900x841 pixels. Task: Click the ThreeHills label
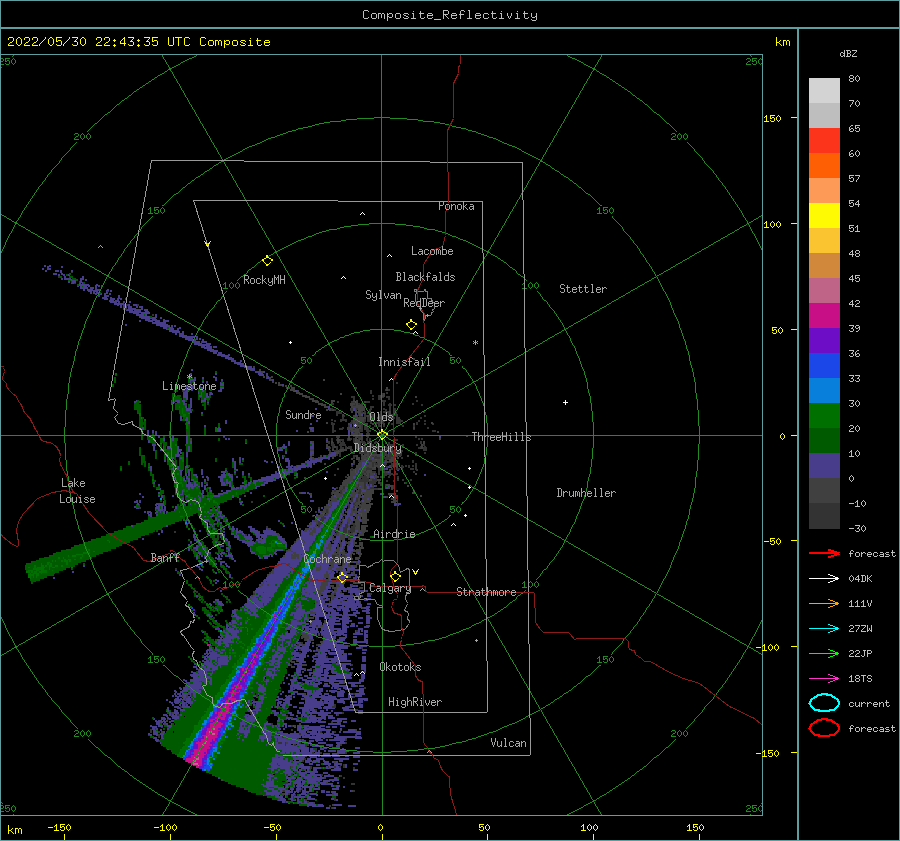(502, 437)
